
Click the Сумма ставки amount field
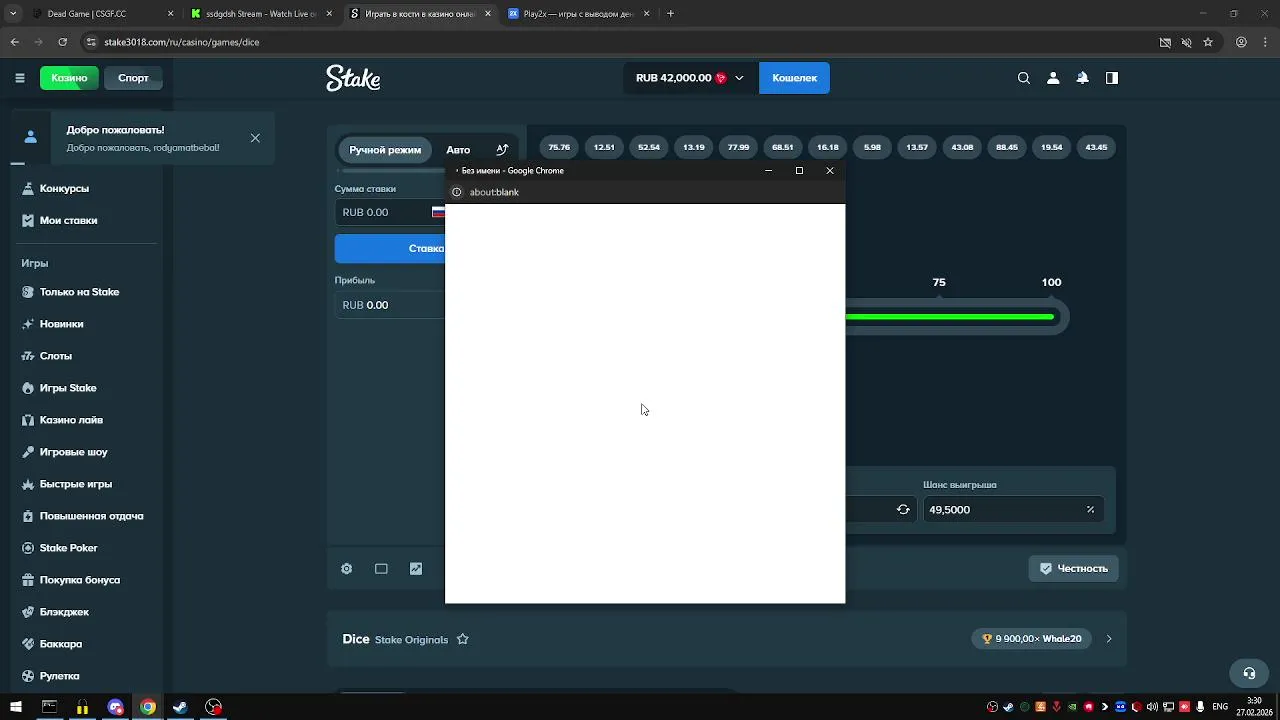coord(390,212)
